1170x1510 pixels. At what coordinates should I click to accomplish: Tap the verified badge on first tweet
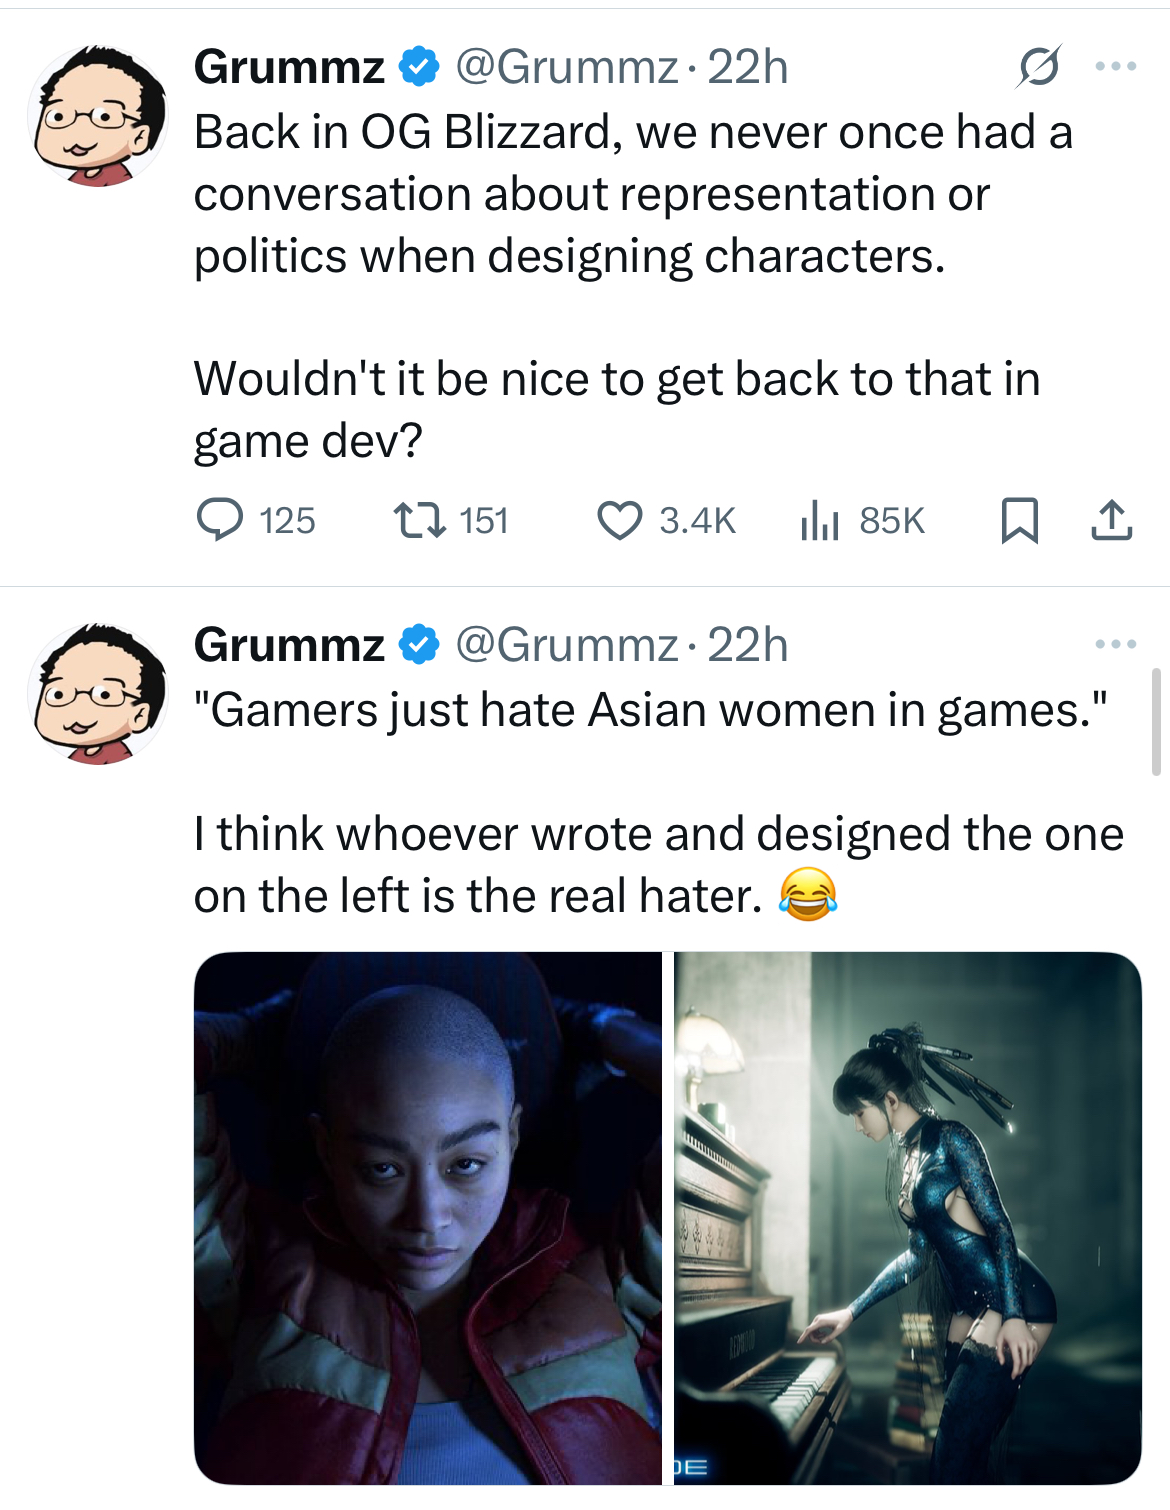pyautogui.click(x=420, y=67)
